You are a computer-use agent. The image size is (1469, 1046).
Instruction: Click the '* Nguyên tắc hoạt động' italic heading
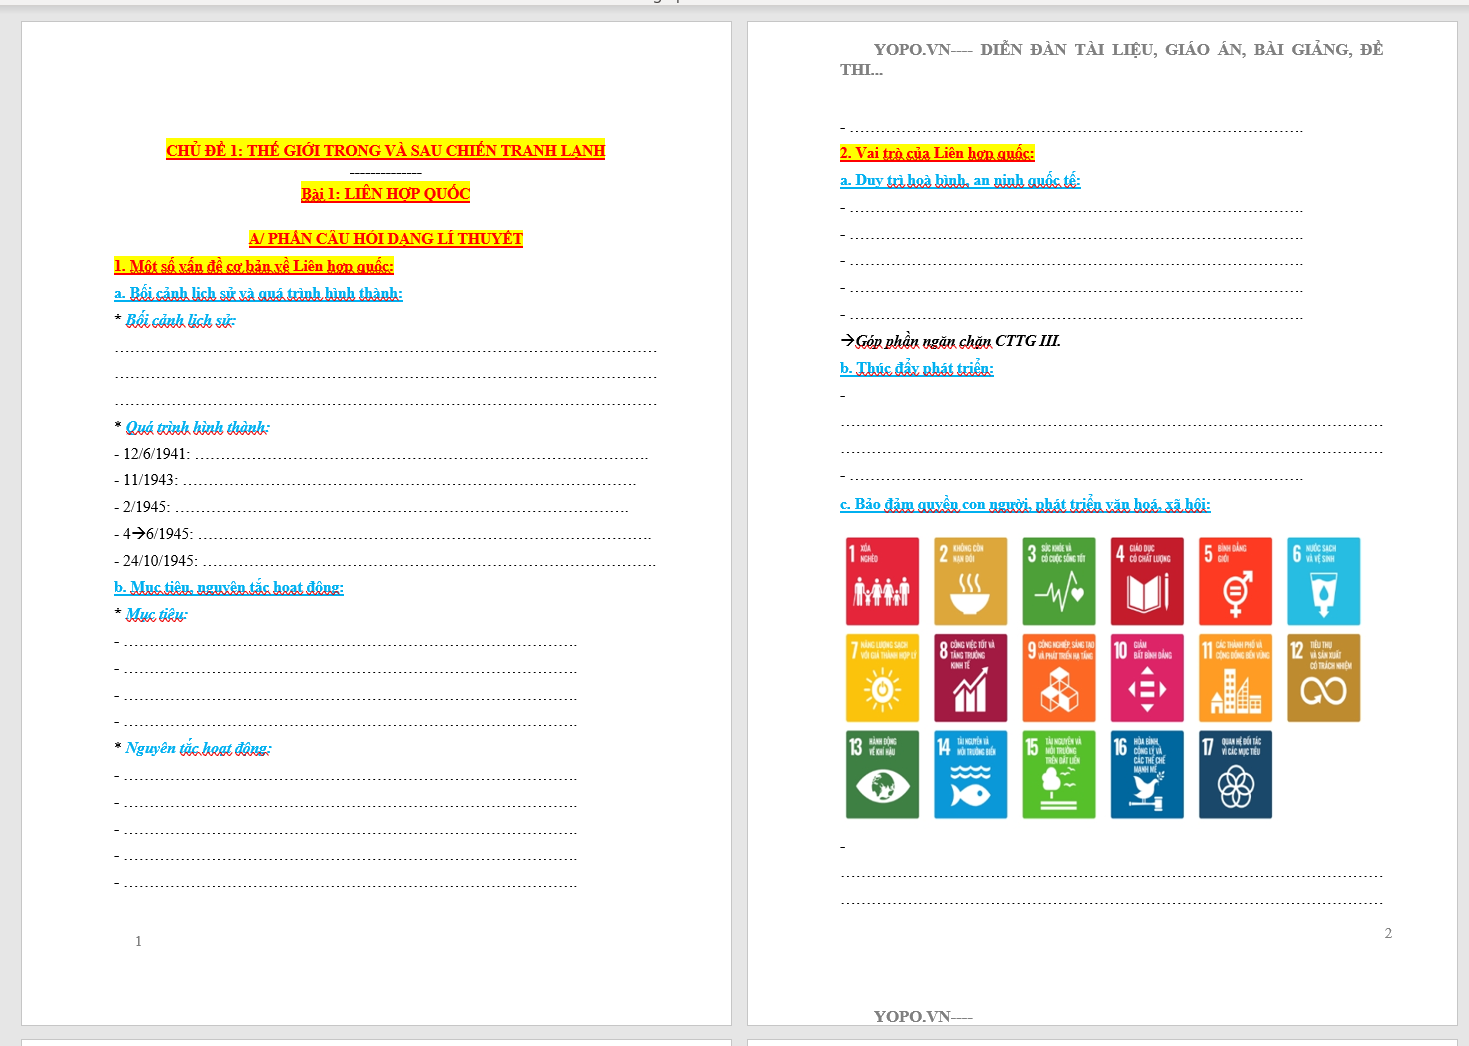(x=198, y=748)
